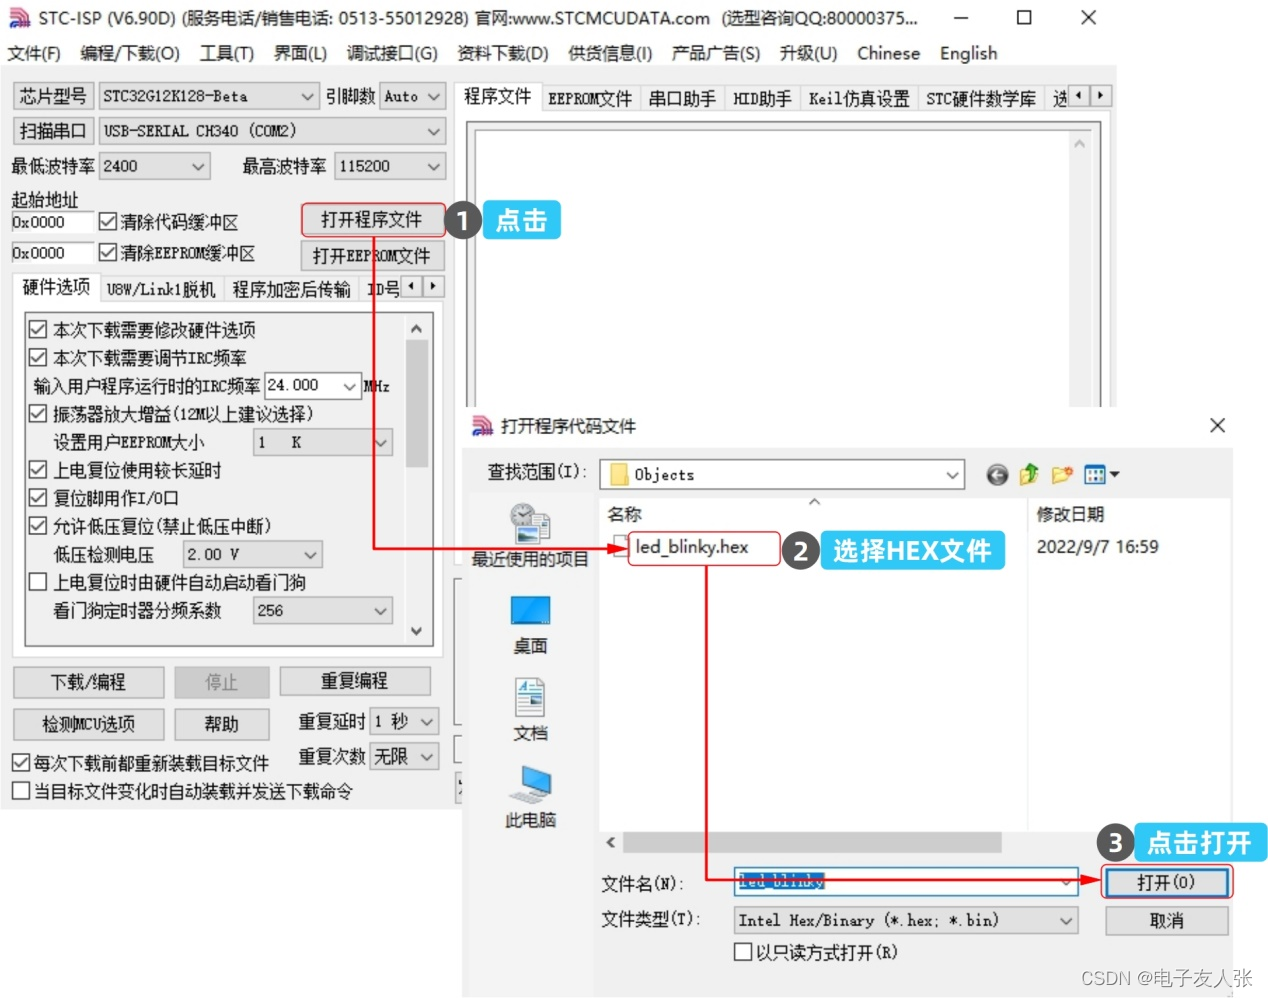This screenshot has height=998, width=1268.
Task: Click the Open EEPROM file button
Action: coord(372,256)
